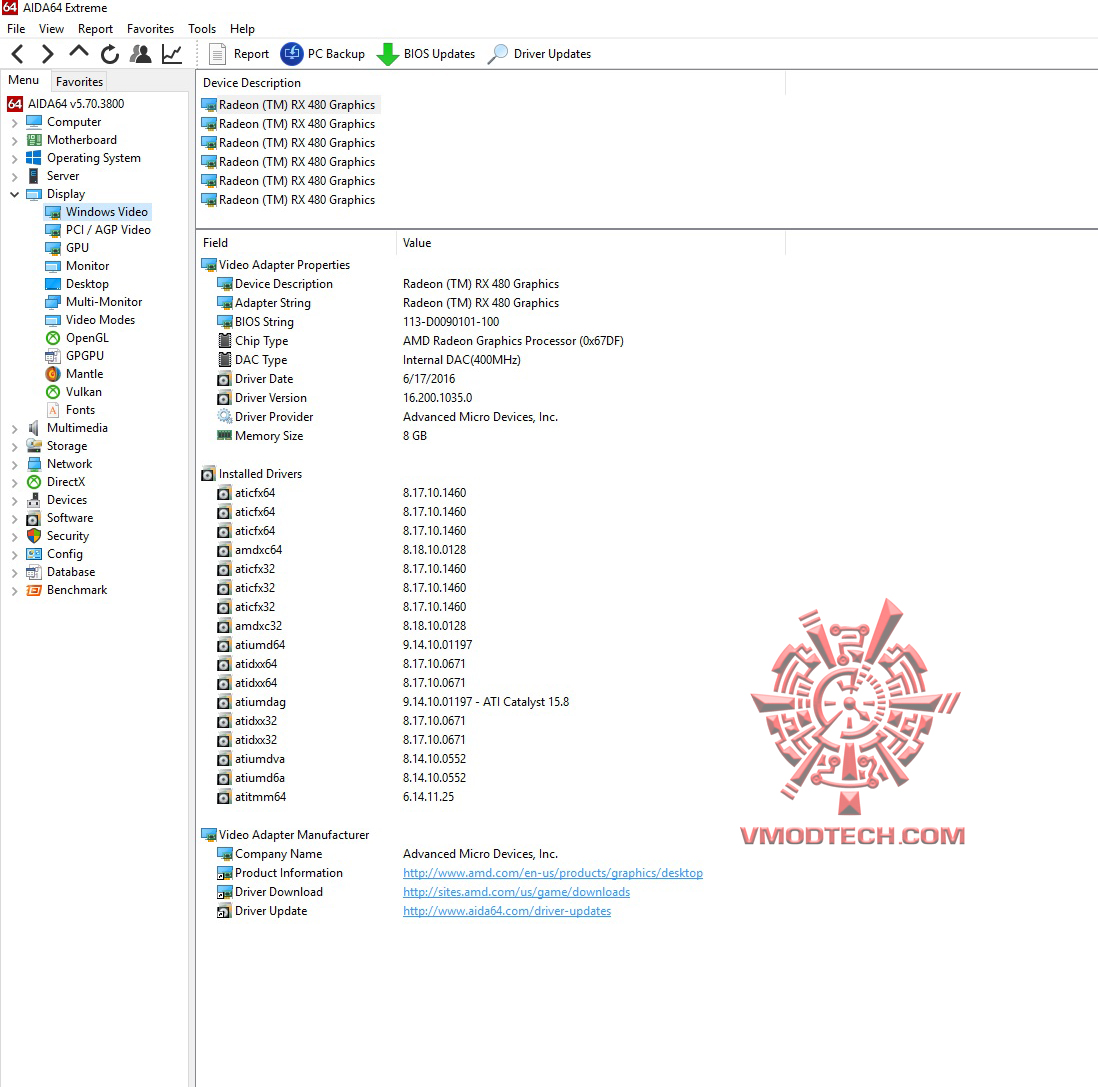The width and height of the screenshot is (1098, 1087).
Task: Select Windows Video tree item
Action: (x=106, y=212)
